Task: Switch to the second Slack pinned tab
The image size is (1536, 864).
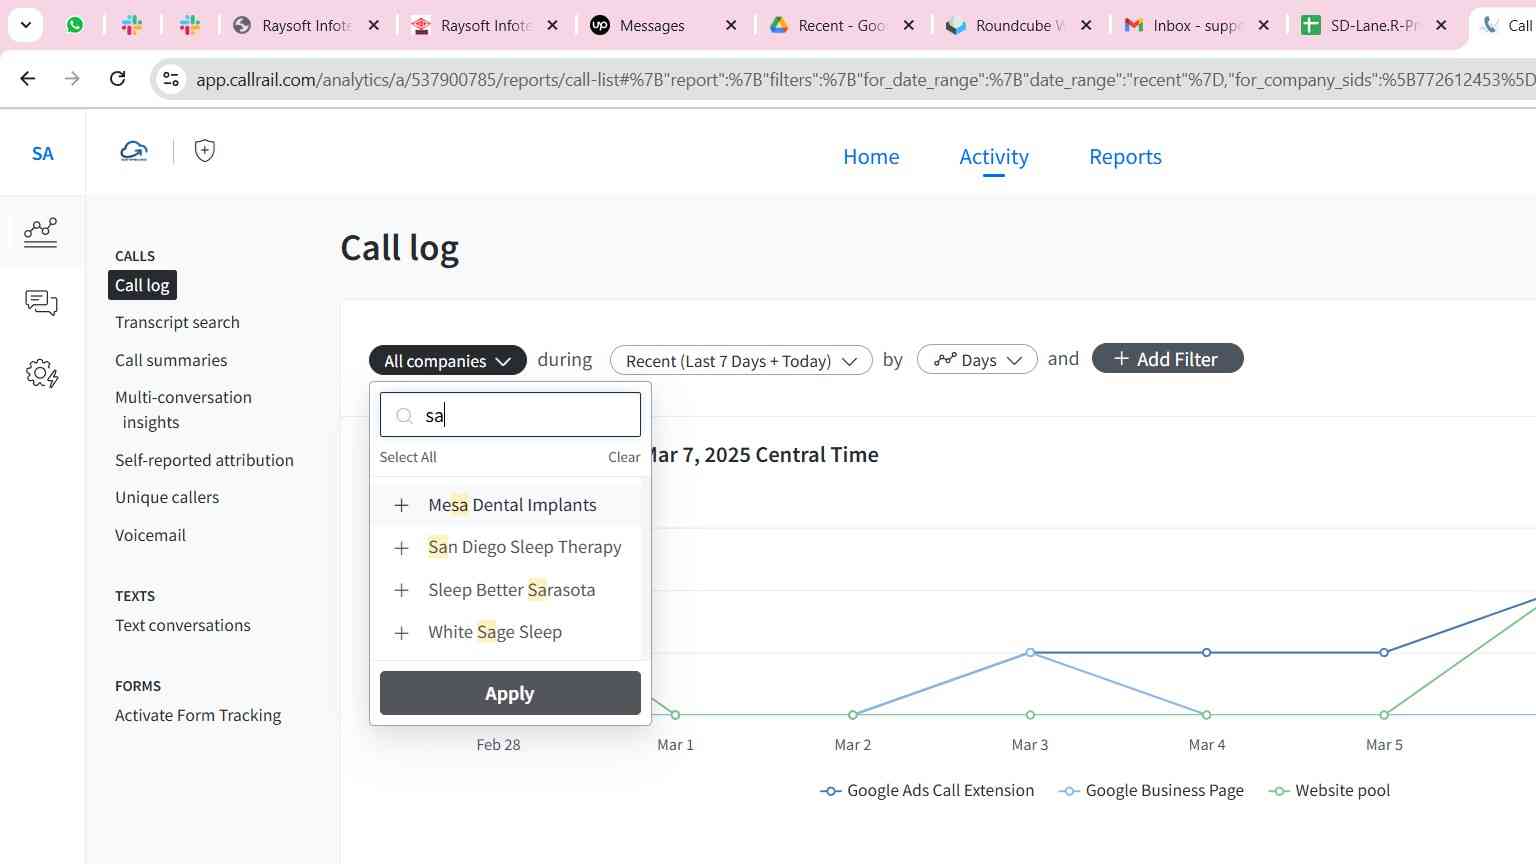Action: tap(190, 25)
